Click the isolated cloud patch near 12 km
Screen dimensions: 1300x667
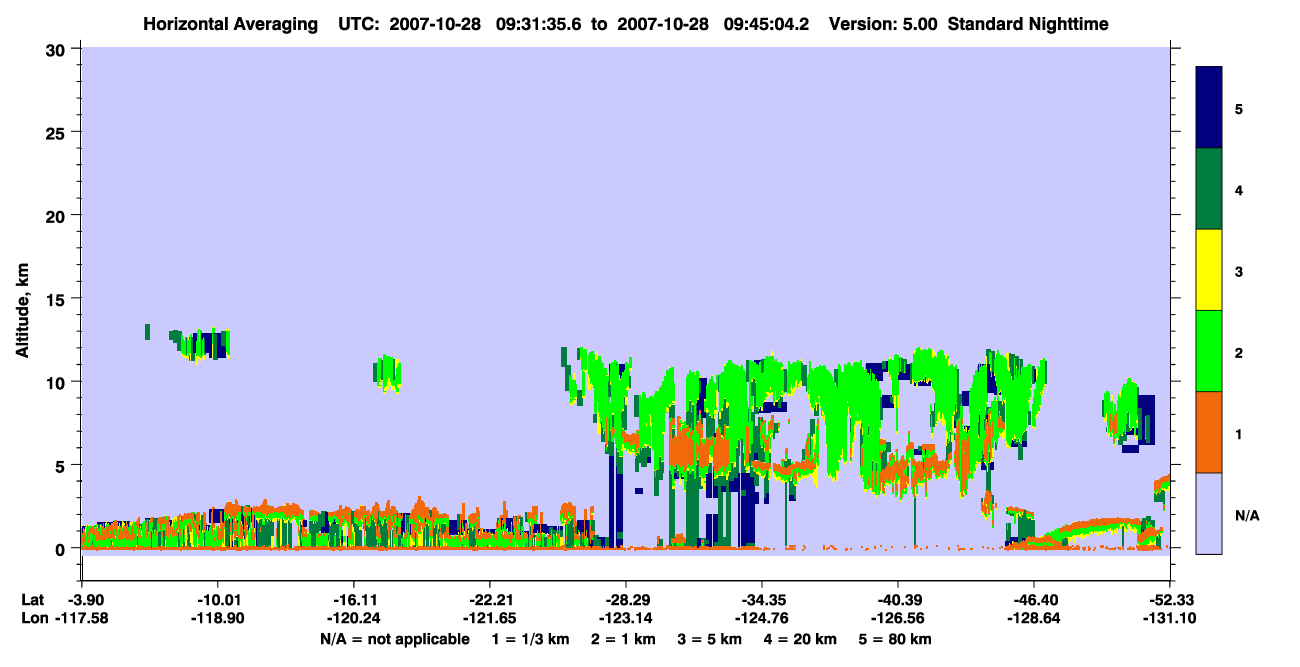[200, 344]
